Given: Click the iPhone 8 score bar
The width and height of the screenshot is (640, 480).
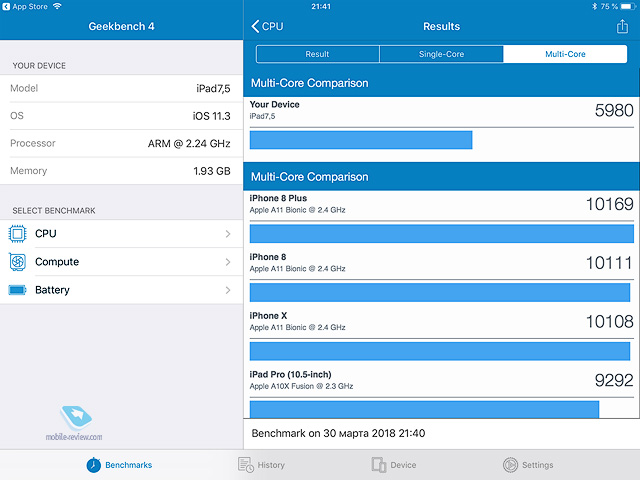Looking at the screenshot, I should click(x=440, y=293).
